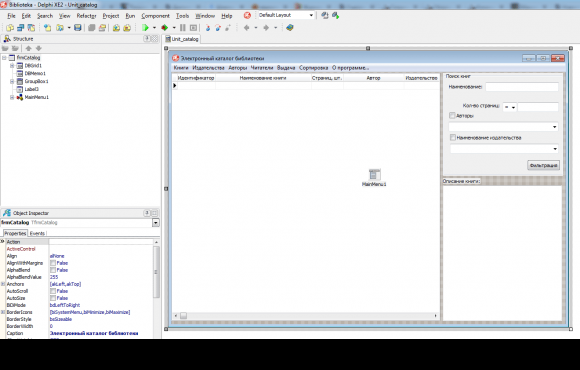Switch to the Events tab
The image size is (580, 370).
[x=37, y=233]
